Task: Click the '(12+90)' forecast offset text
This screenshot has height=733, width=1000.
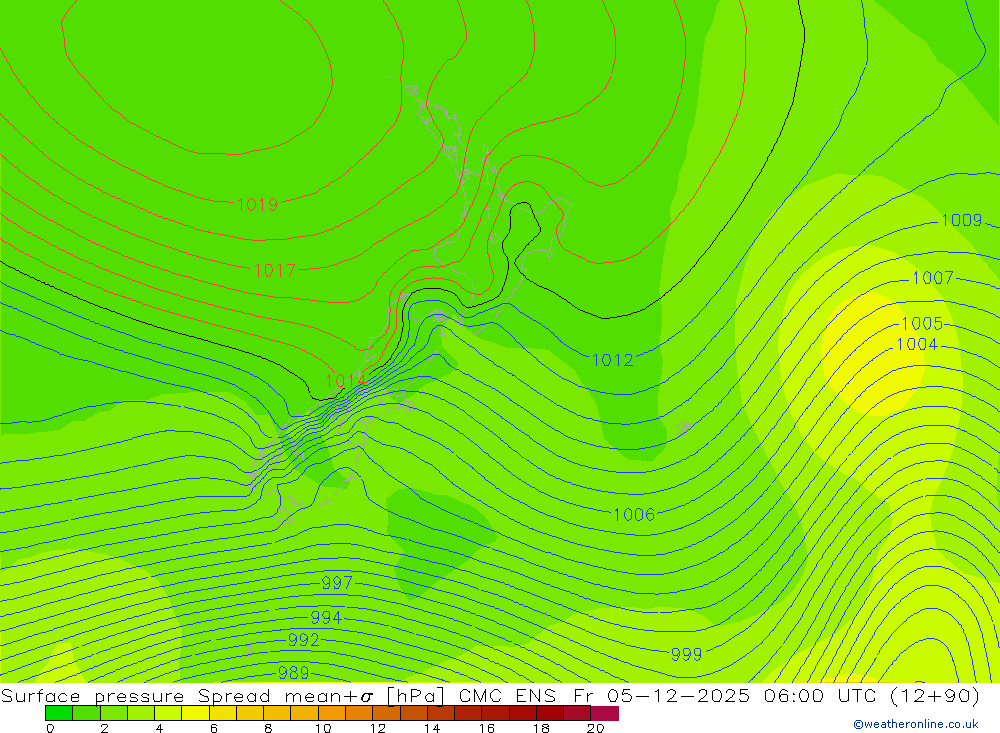Action: [x=934, y=696]
